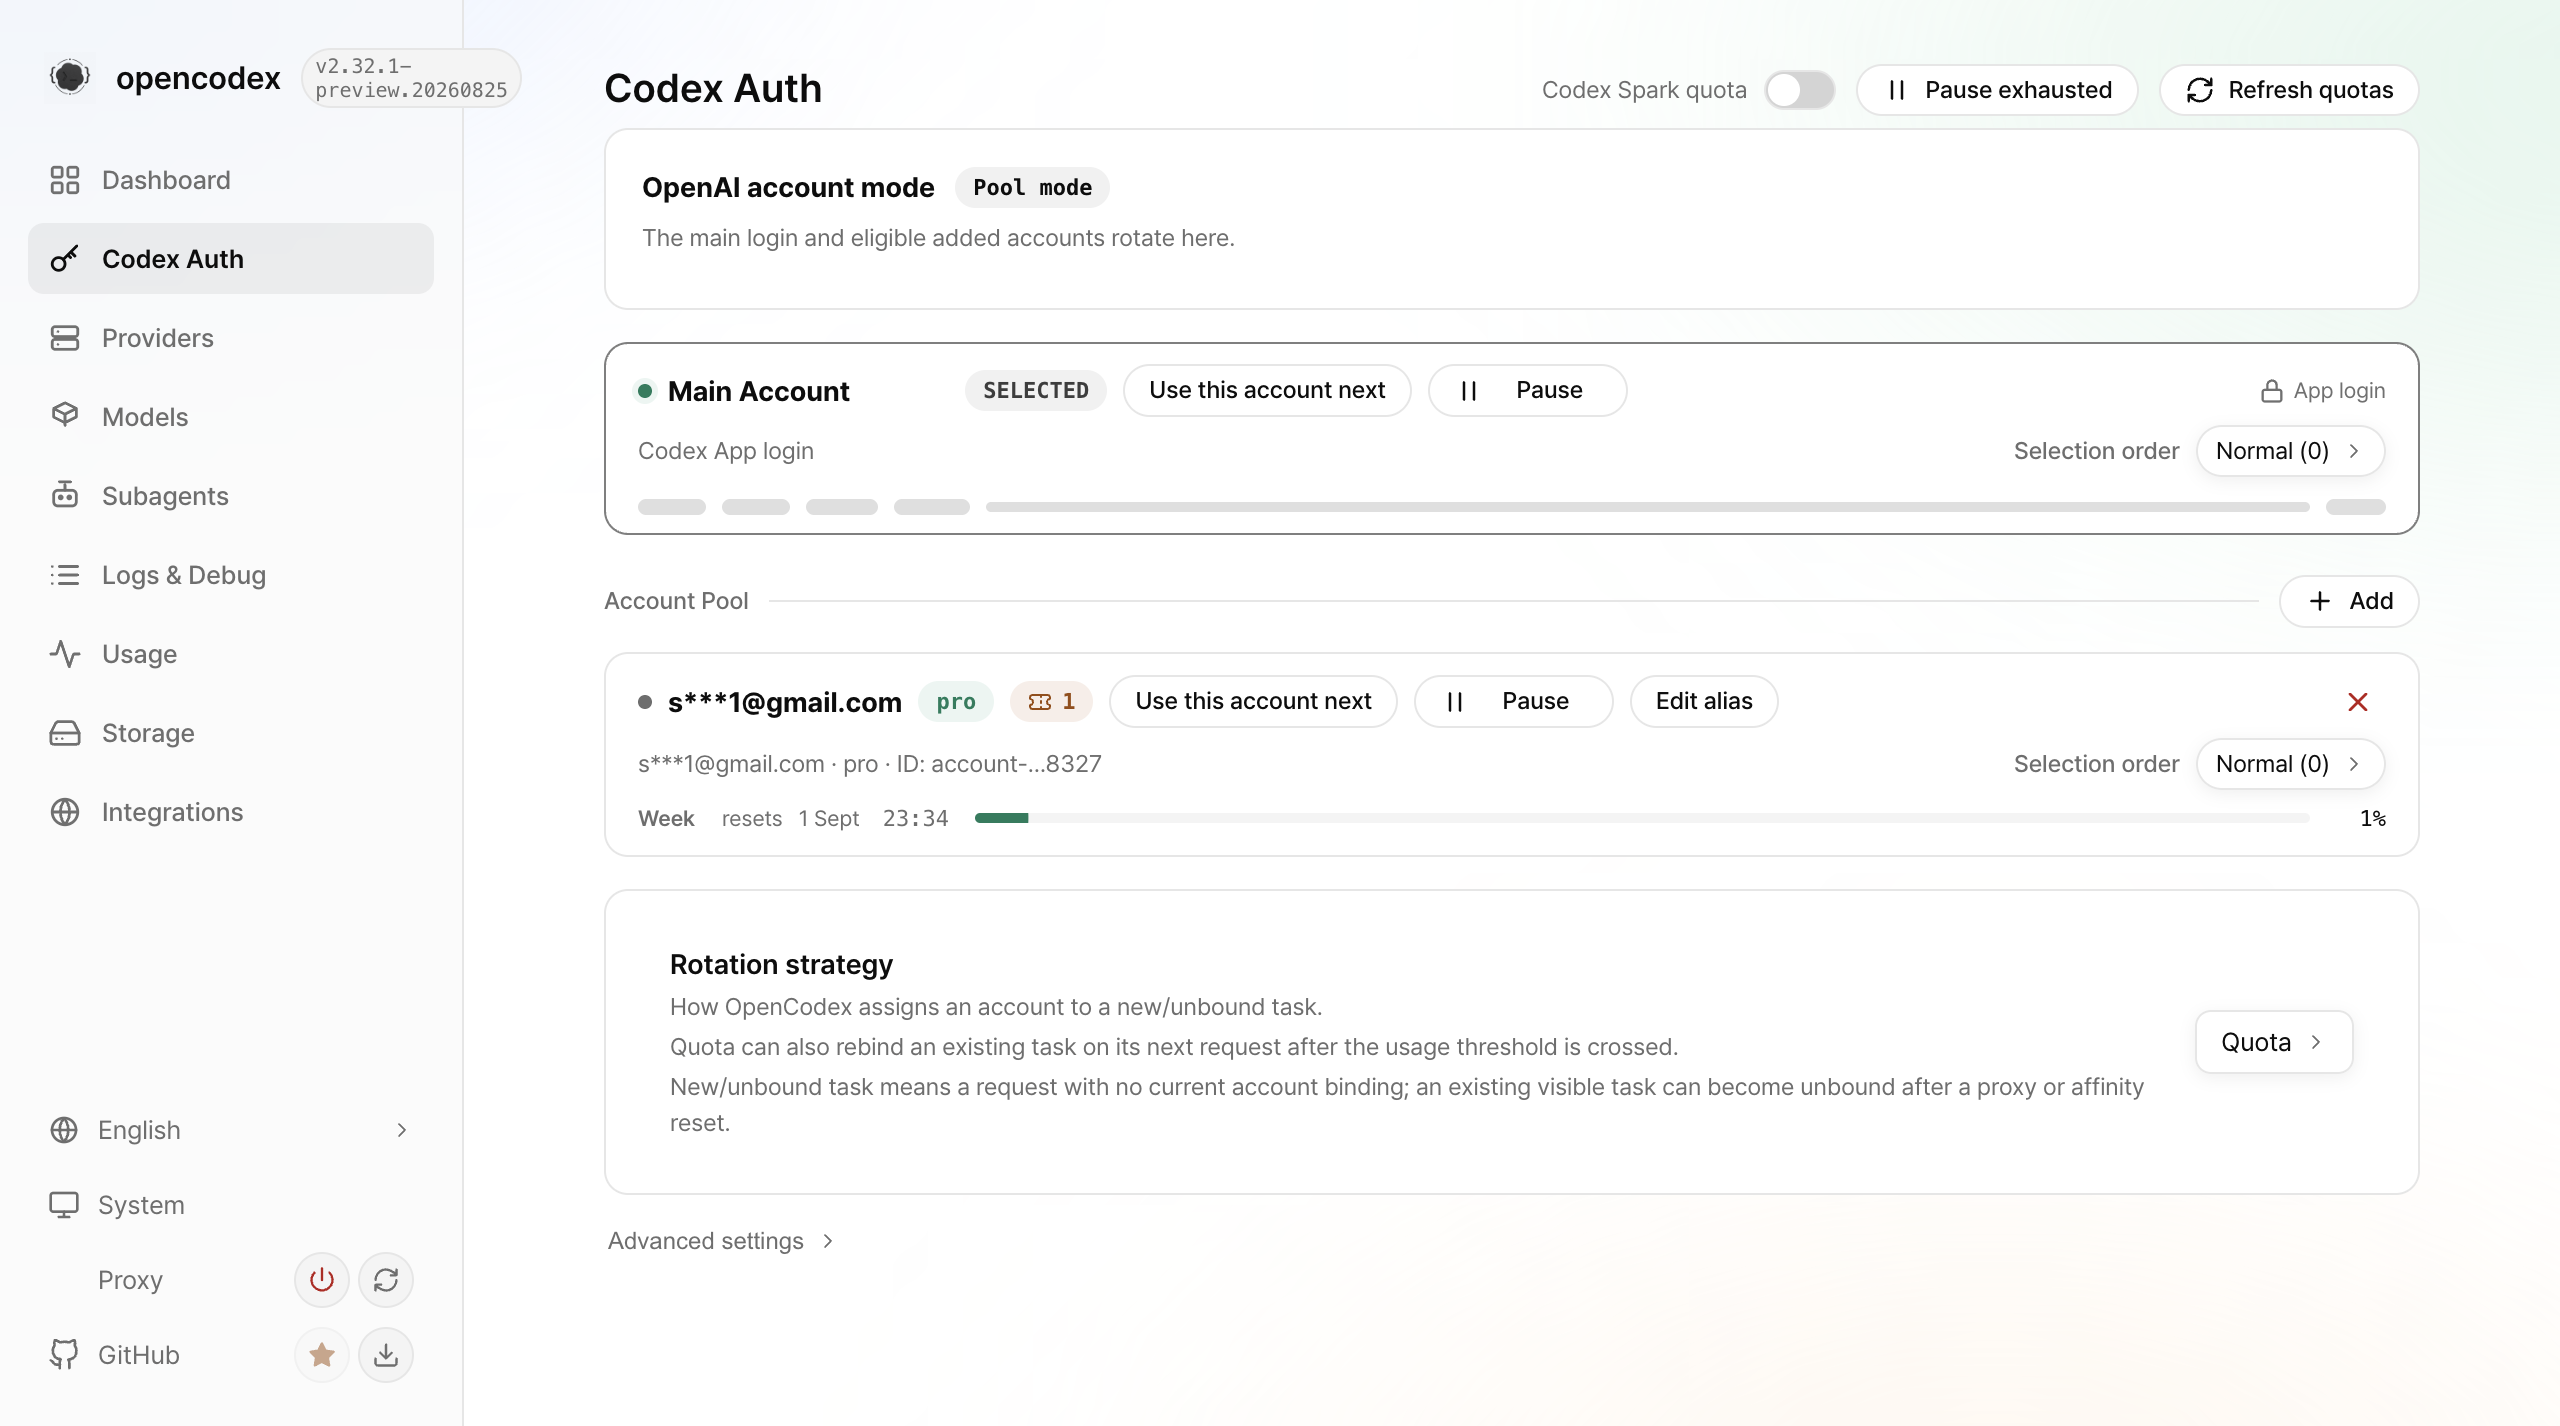
Task: Click the 'Rotation strategy' heading
Action: [x=781, y=964]
